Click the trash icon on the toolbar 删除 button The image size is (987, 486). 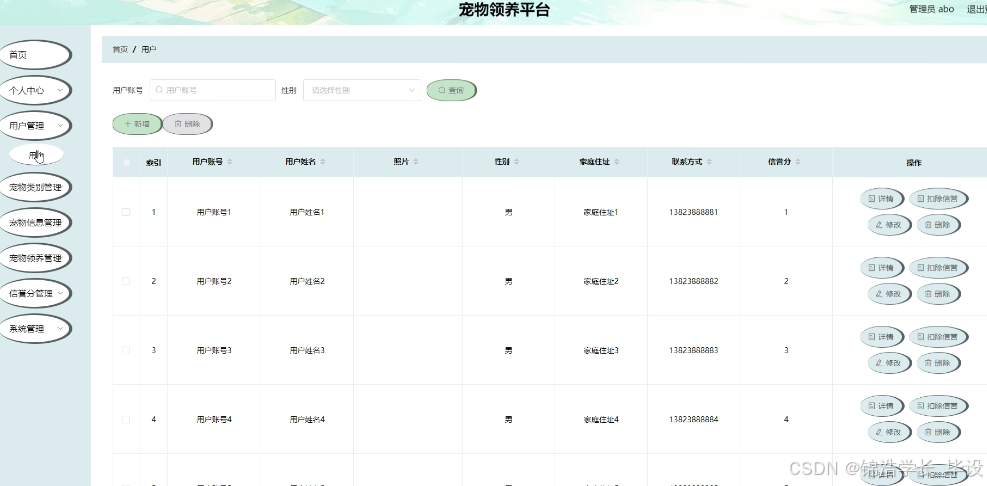point(178,124)
